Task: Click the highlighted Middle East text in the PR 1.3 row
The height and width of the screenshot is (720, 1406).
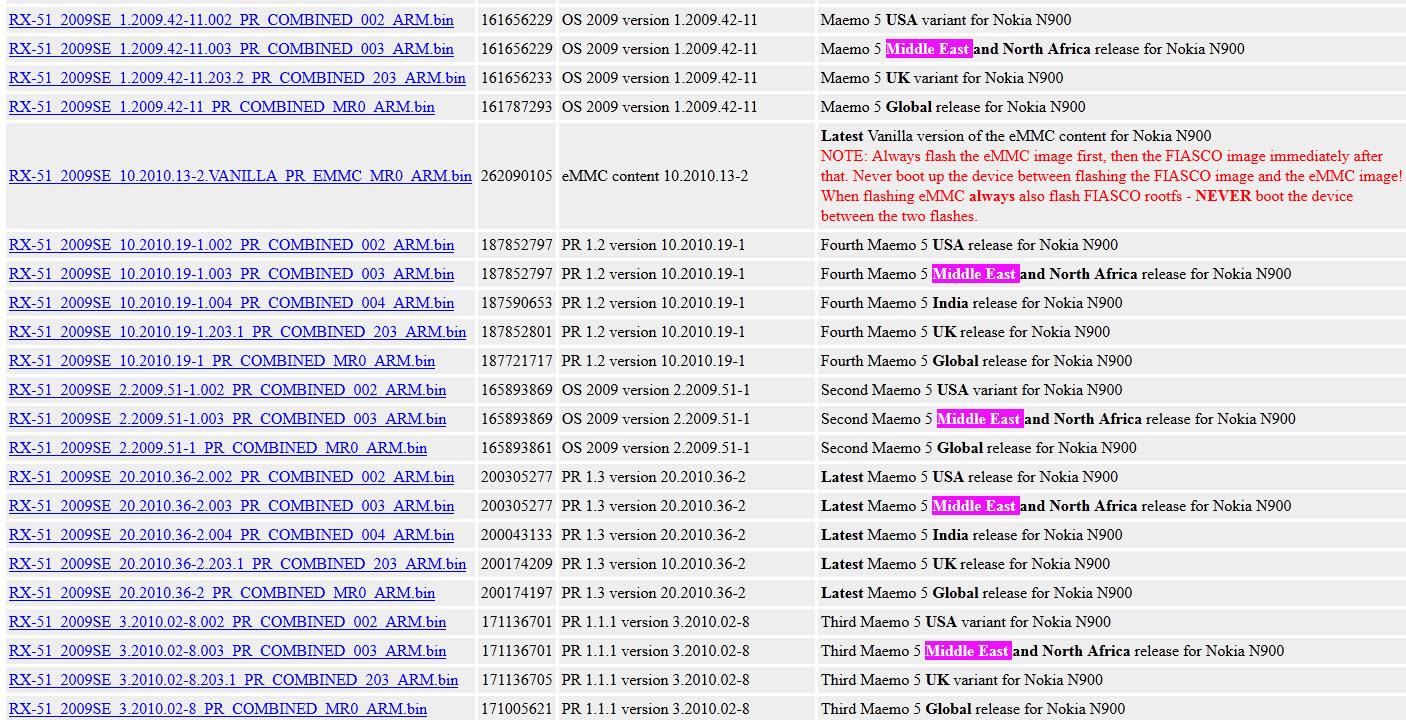Action: point(974,506)
